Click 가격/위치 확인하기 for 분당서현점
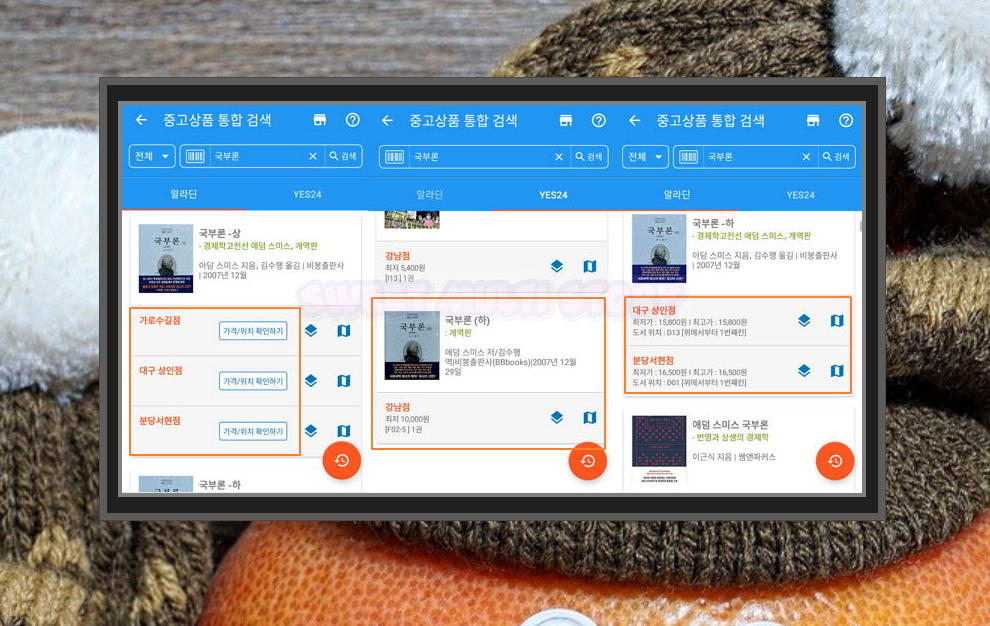This screenshot has height=626, width=990. (x=253, y=431)
